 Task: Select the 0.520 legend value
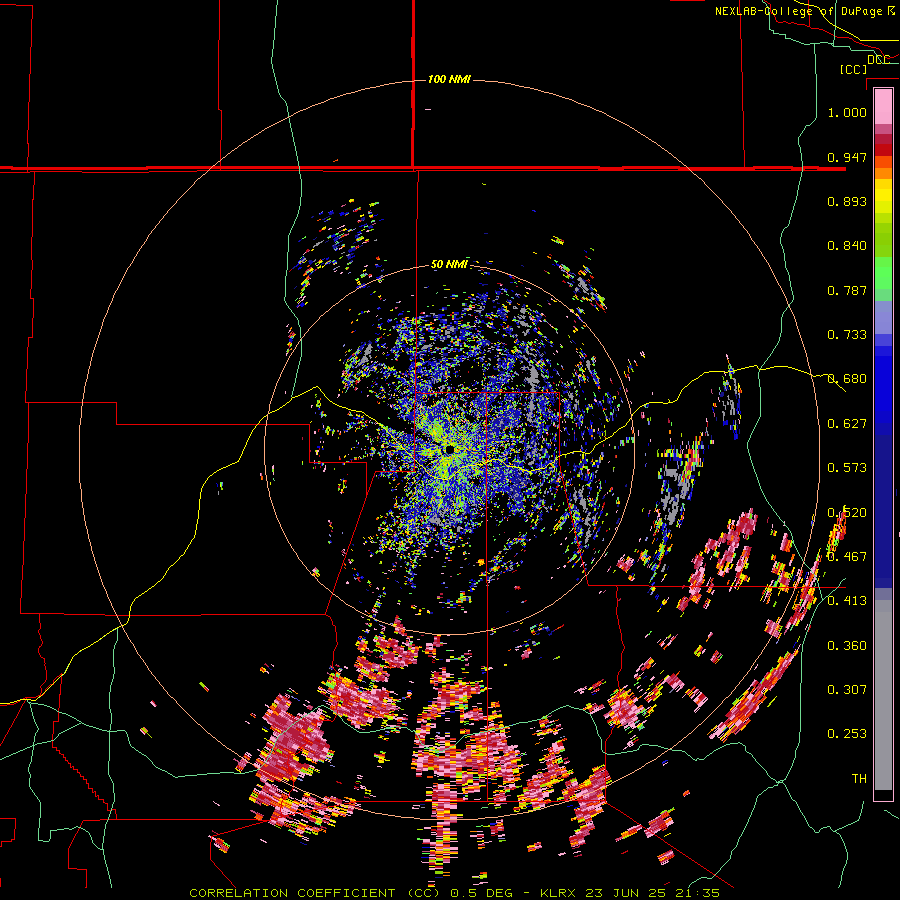(x=847, y=513)
